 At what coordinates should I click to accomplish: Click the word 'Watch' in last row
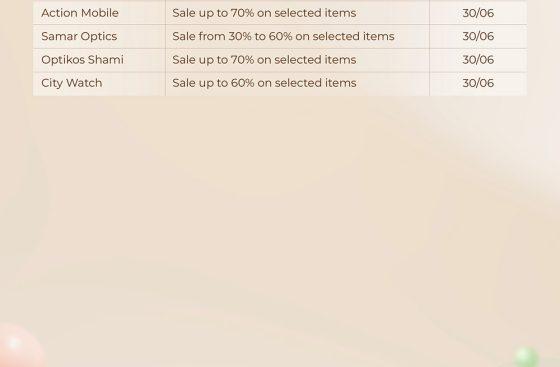[84, 83]
